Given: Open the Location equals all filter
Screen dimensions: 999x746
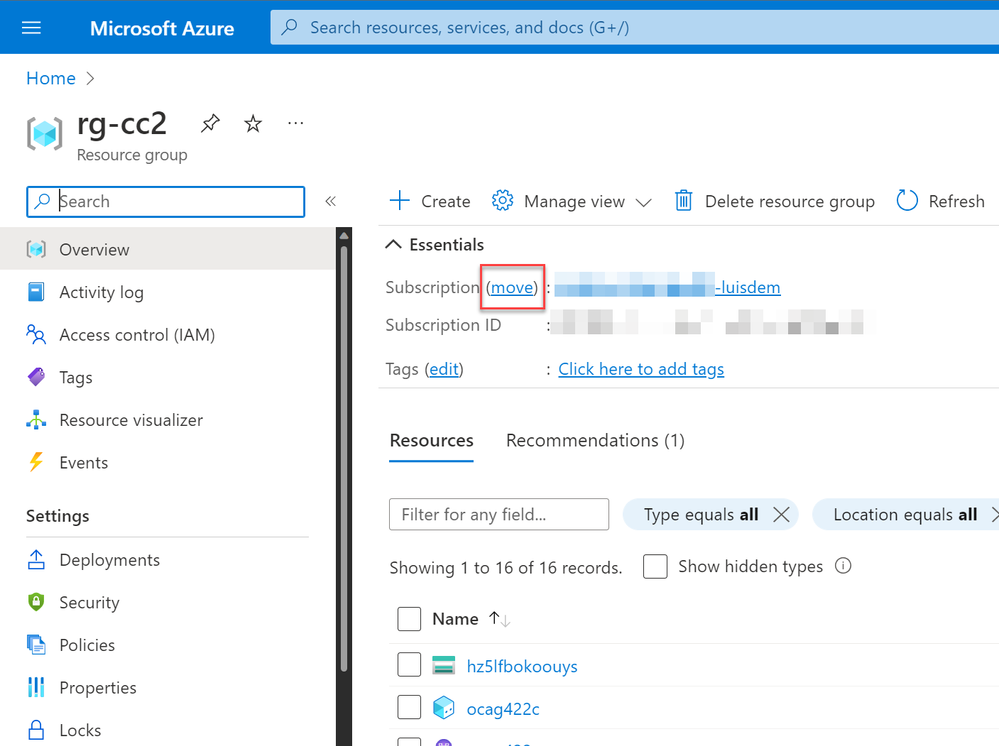Looking at the screenshot, I should click(x=905, y=514).
